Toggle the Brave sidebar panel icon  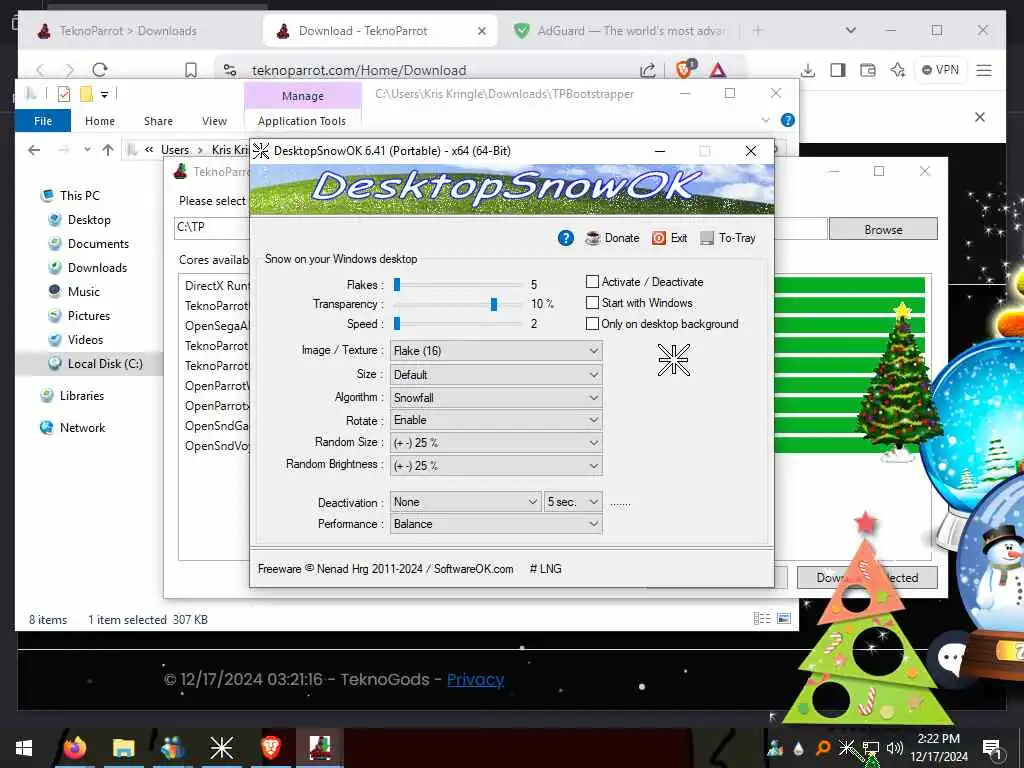[838, 70]
